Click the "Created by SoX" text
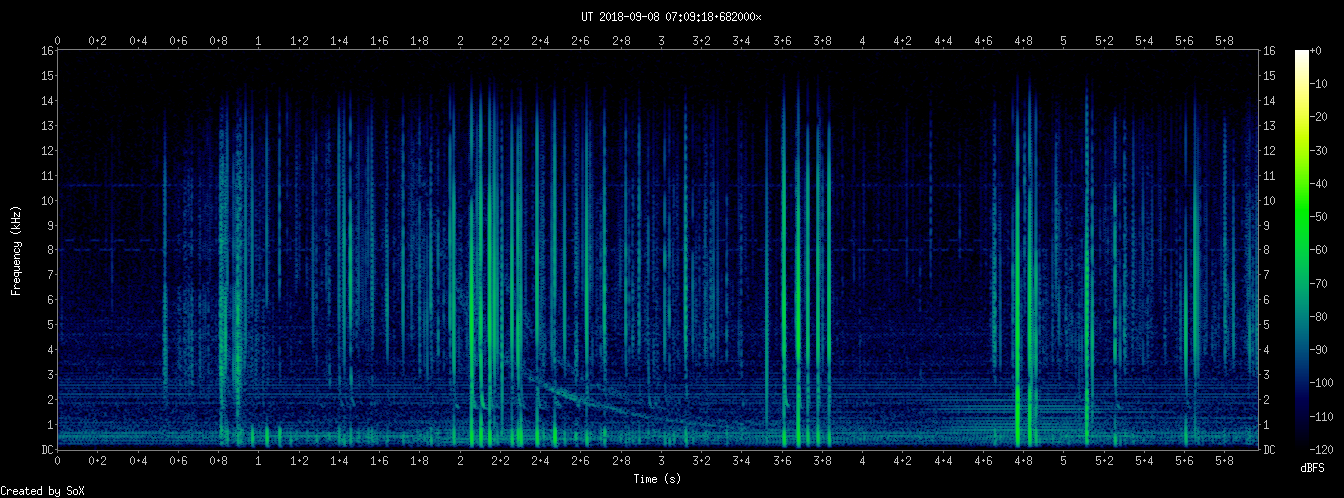1344x498 pixels. (42, 490)
